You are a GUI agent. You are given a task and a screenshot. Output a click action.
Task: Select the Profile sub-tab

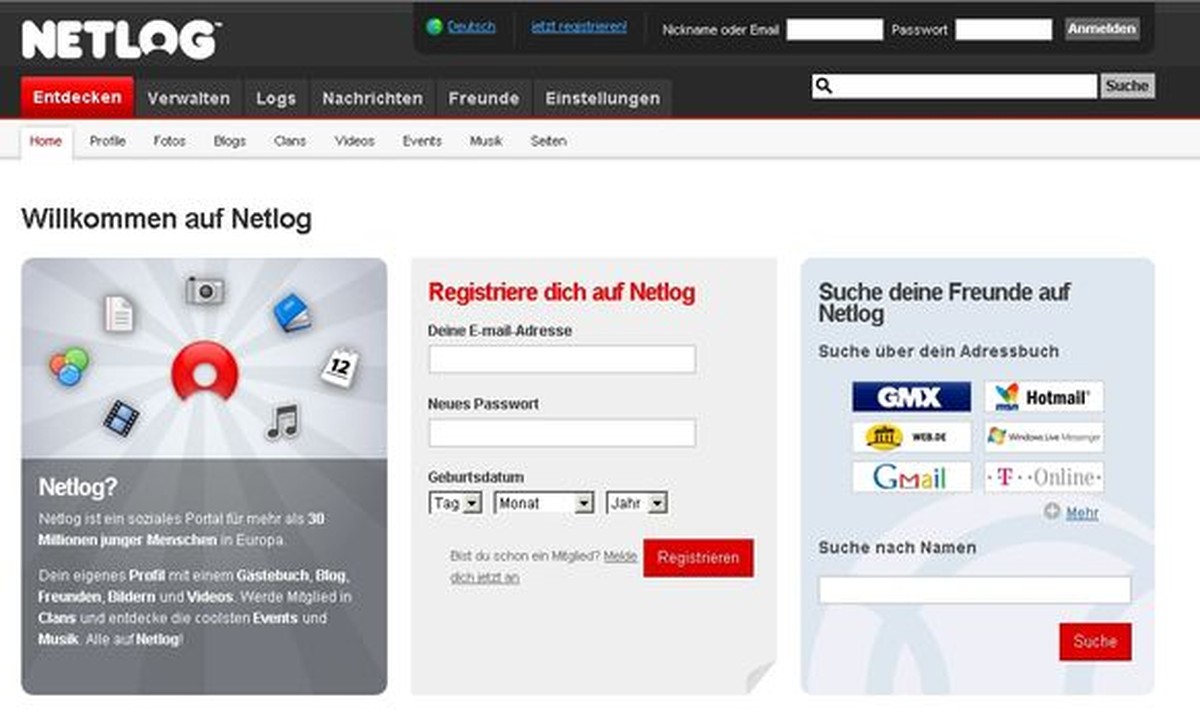coord(108,141)
